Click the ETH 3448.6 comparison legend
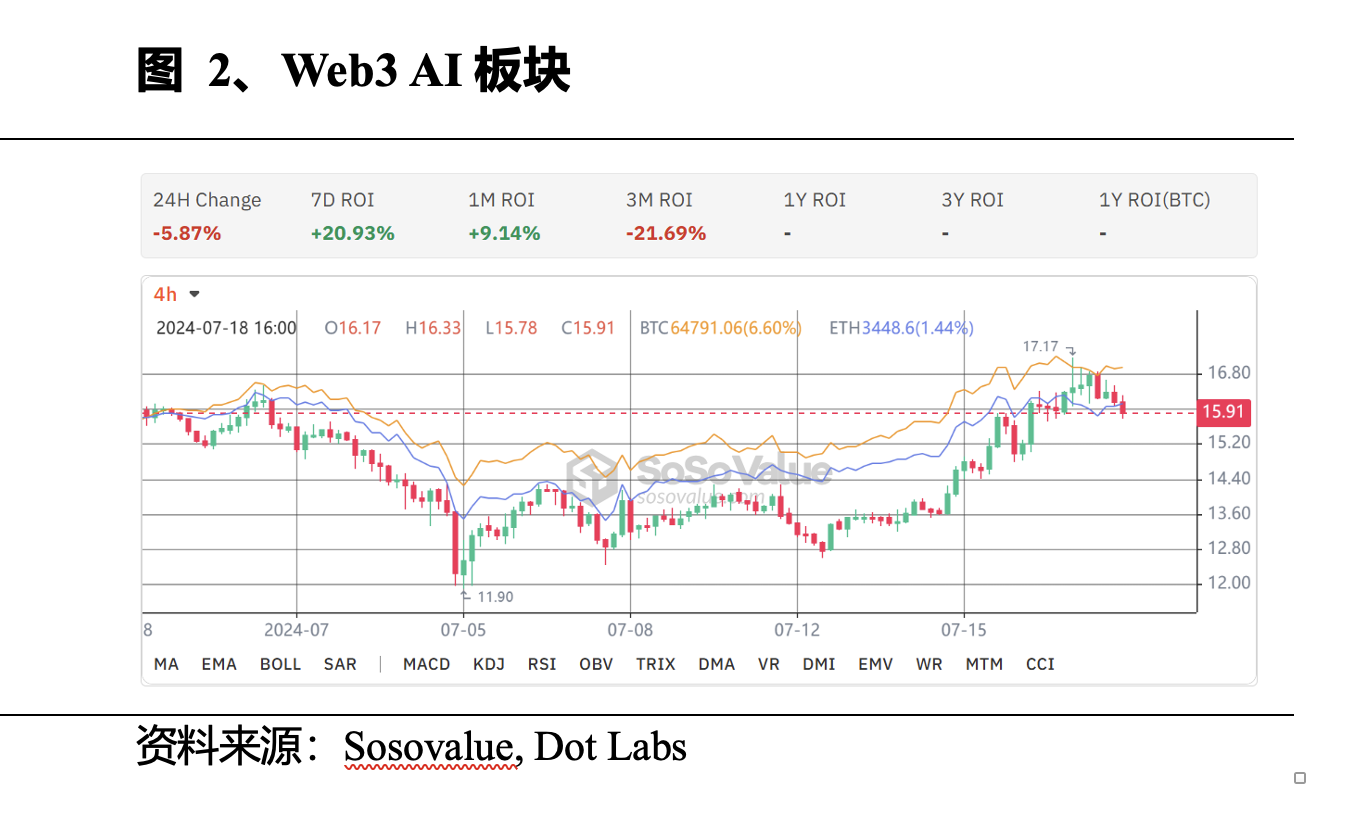Image resolution: width=1366 pixels, height=824 pixels. pyautogui.click(x=902, y=327)
